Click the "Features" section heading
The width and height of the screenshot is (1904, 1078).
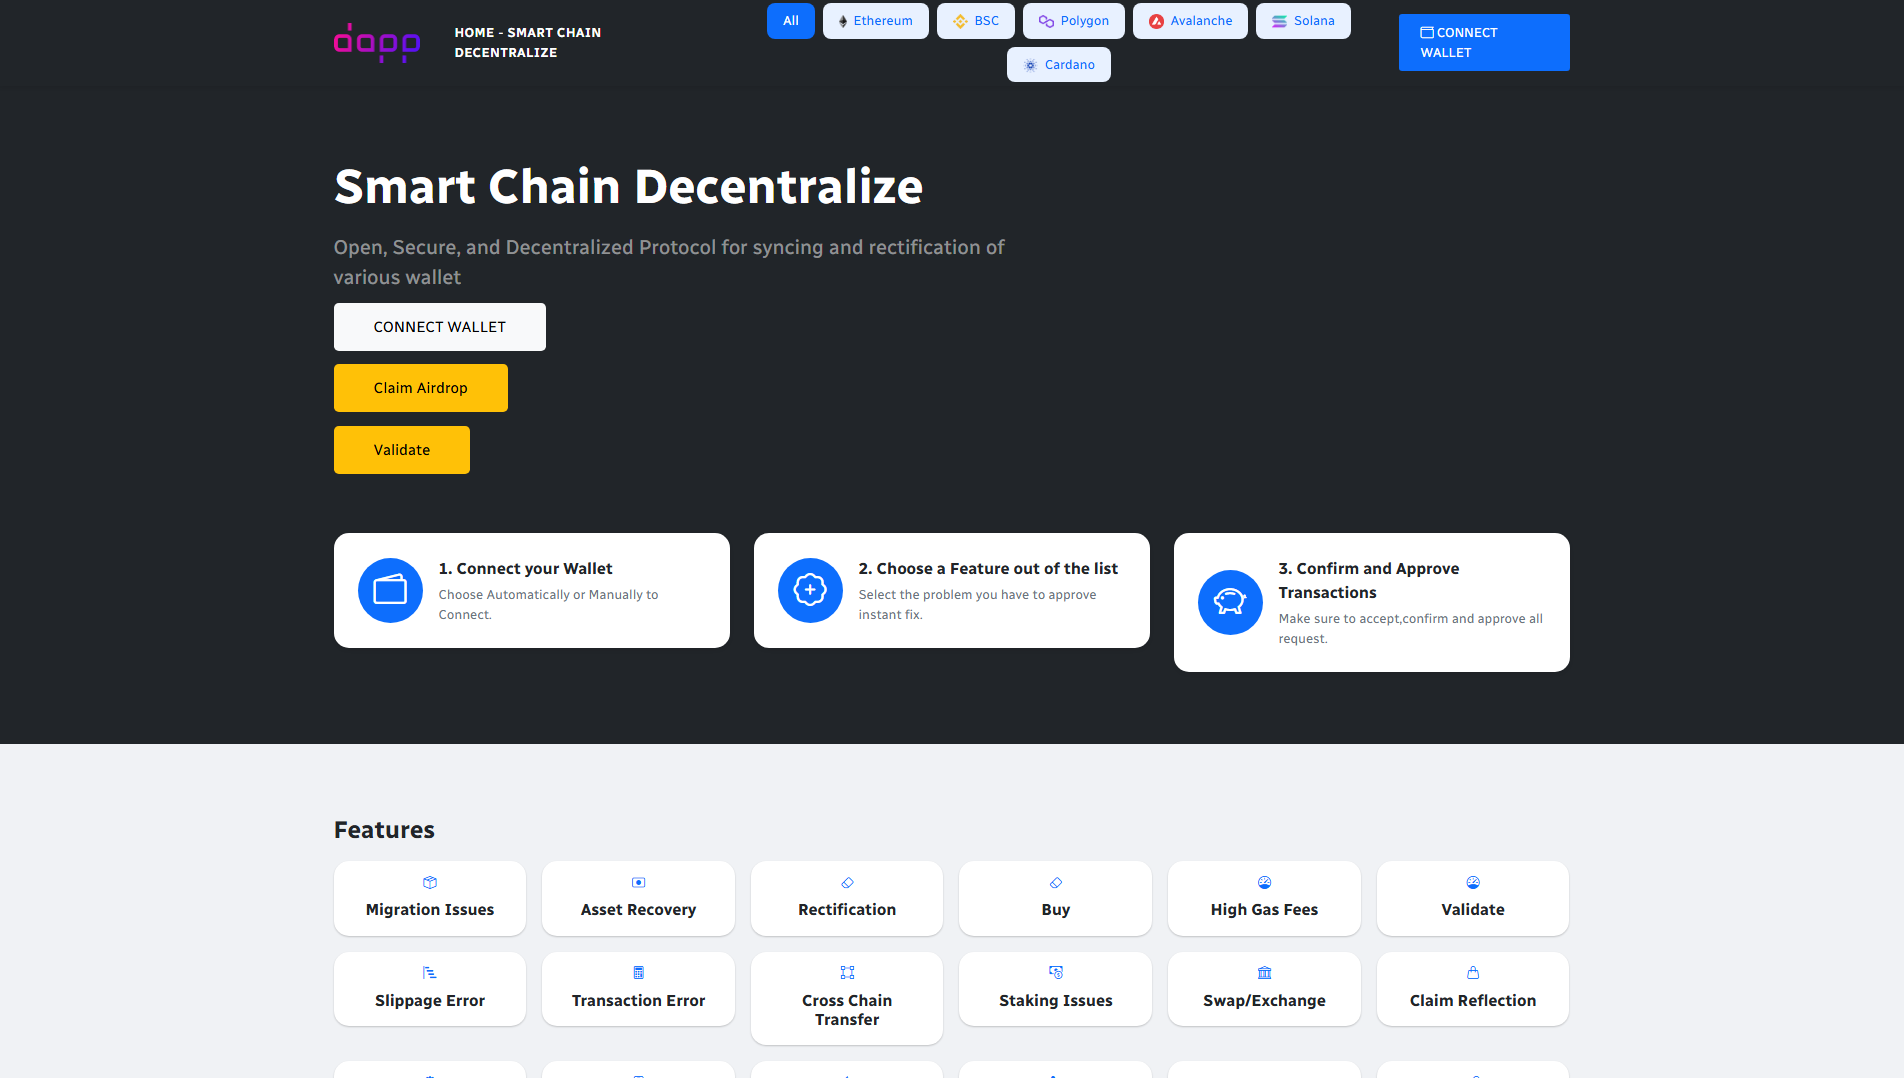click(x=384, y=830)
